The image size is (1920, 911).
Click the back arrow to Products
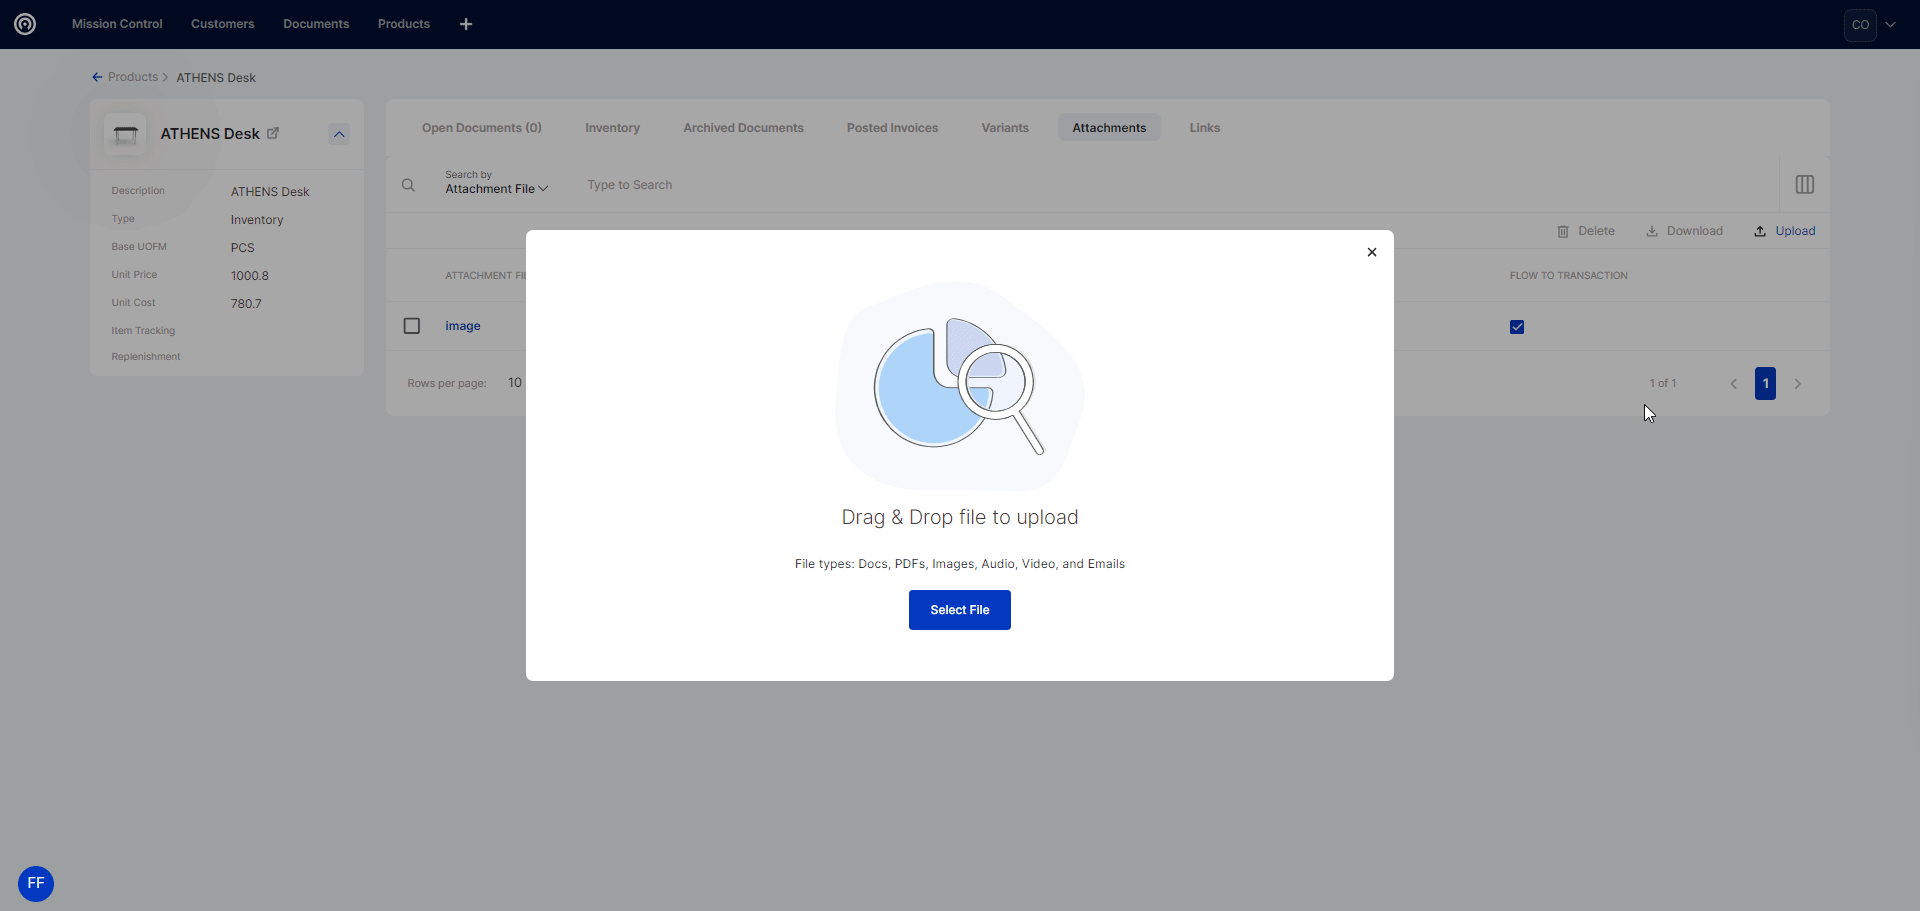(97, 77)
